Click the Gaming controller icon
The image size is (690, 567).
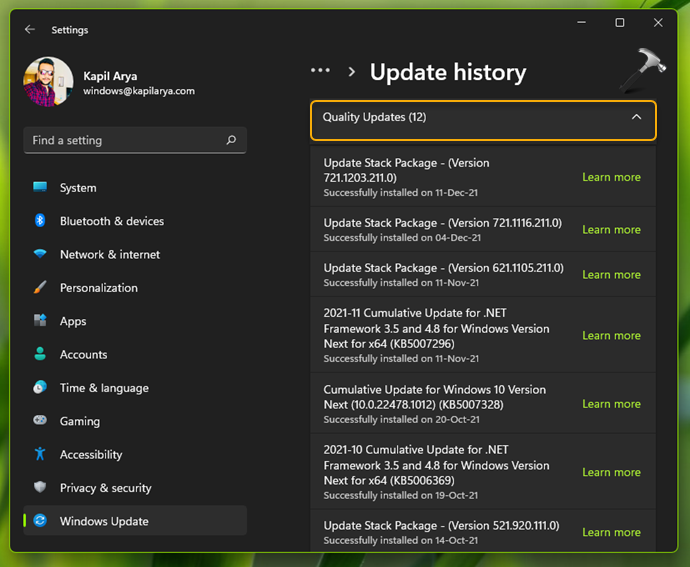point(40,421)
